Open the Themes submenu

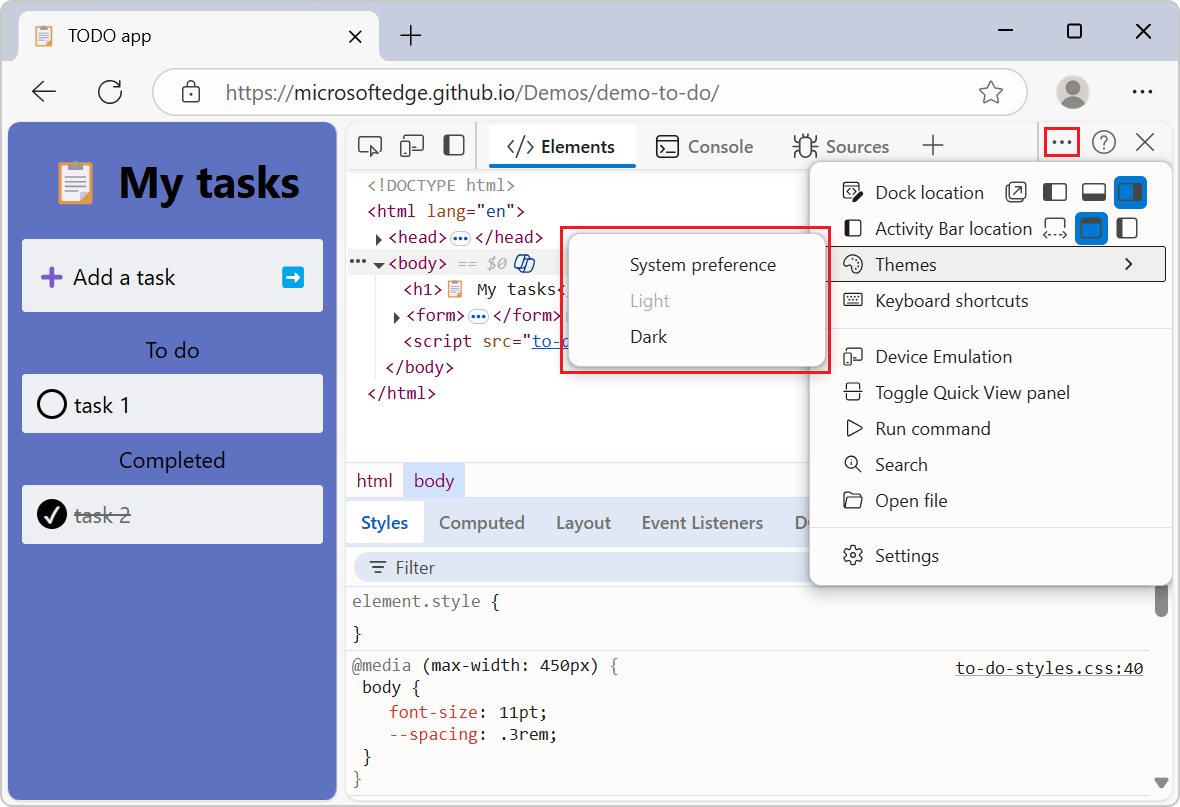998,264
